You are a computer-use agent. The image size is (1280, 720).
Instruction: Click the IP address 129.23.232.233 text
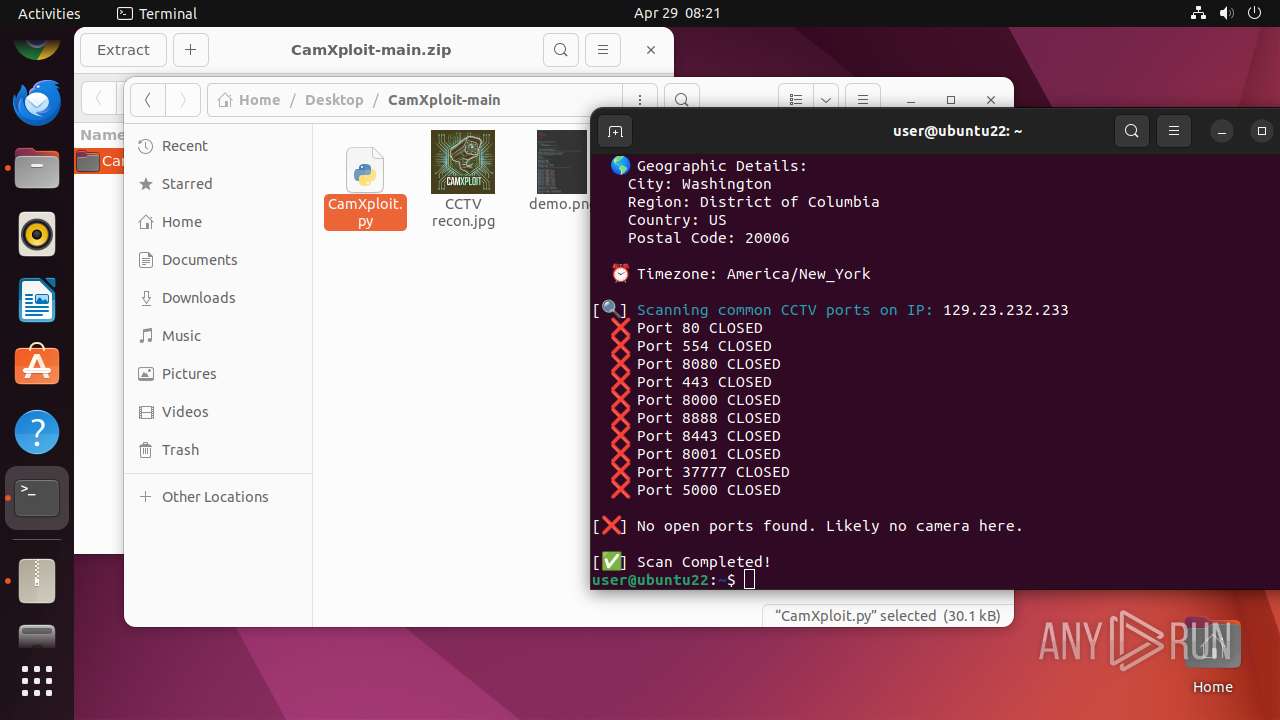(1005, 310)
